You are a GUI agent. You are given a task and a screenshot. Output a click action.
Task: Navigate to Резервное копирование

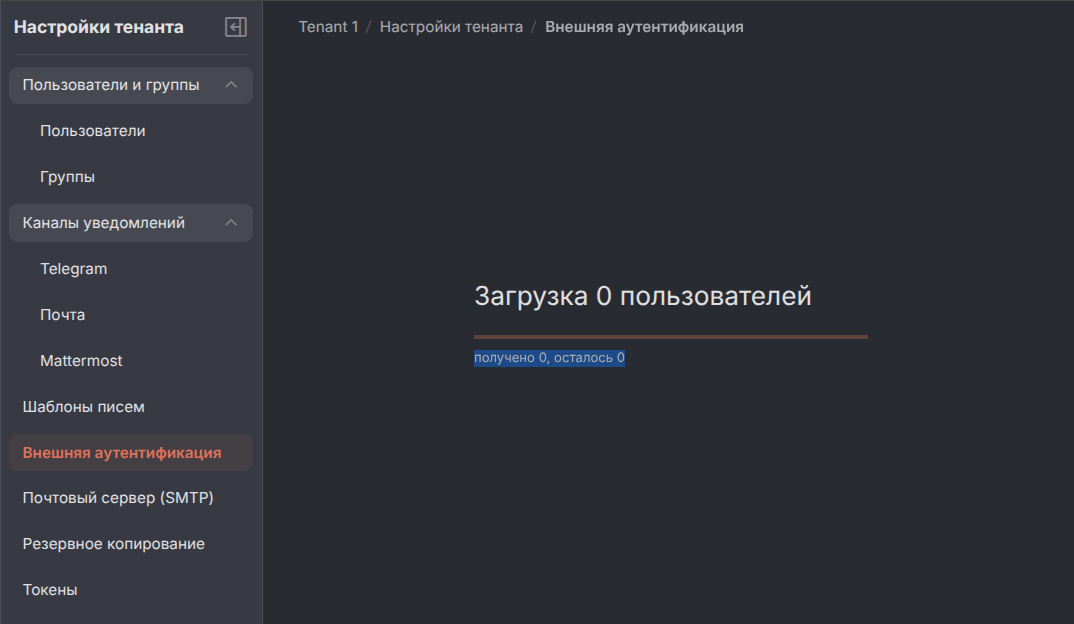pos(114,544)
